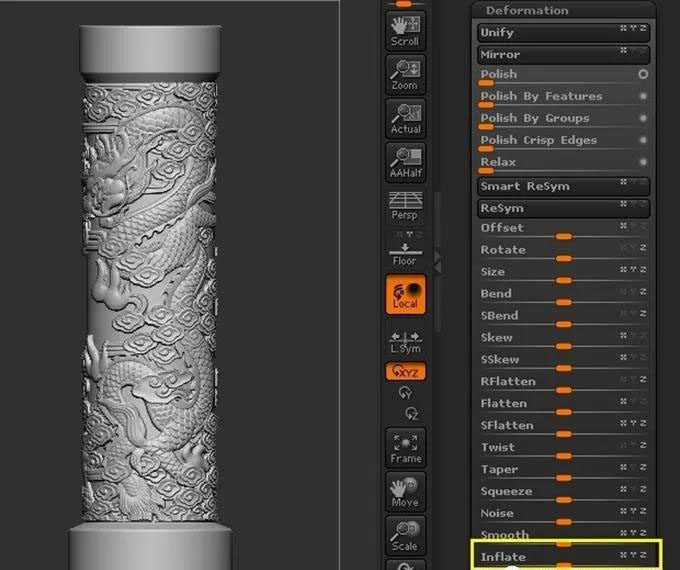
Task: Click the Bend slider handle
Action: point(564,302)
